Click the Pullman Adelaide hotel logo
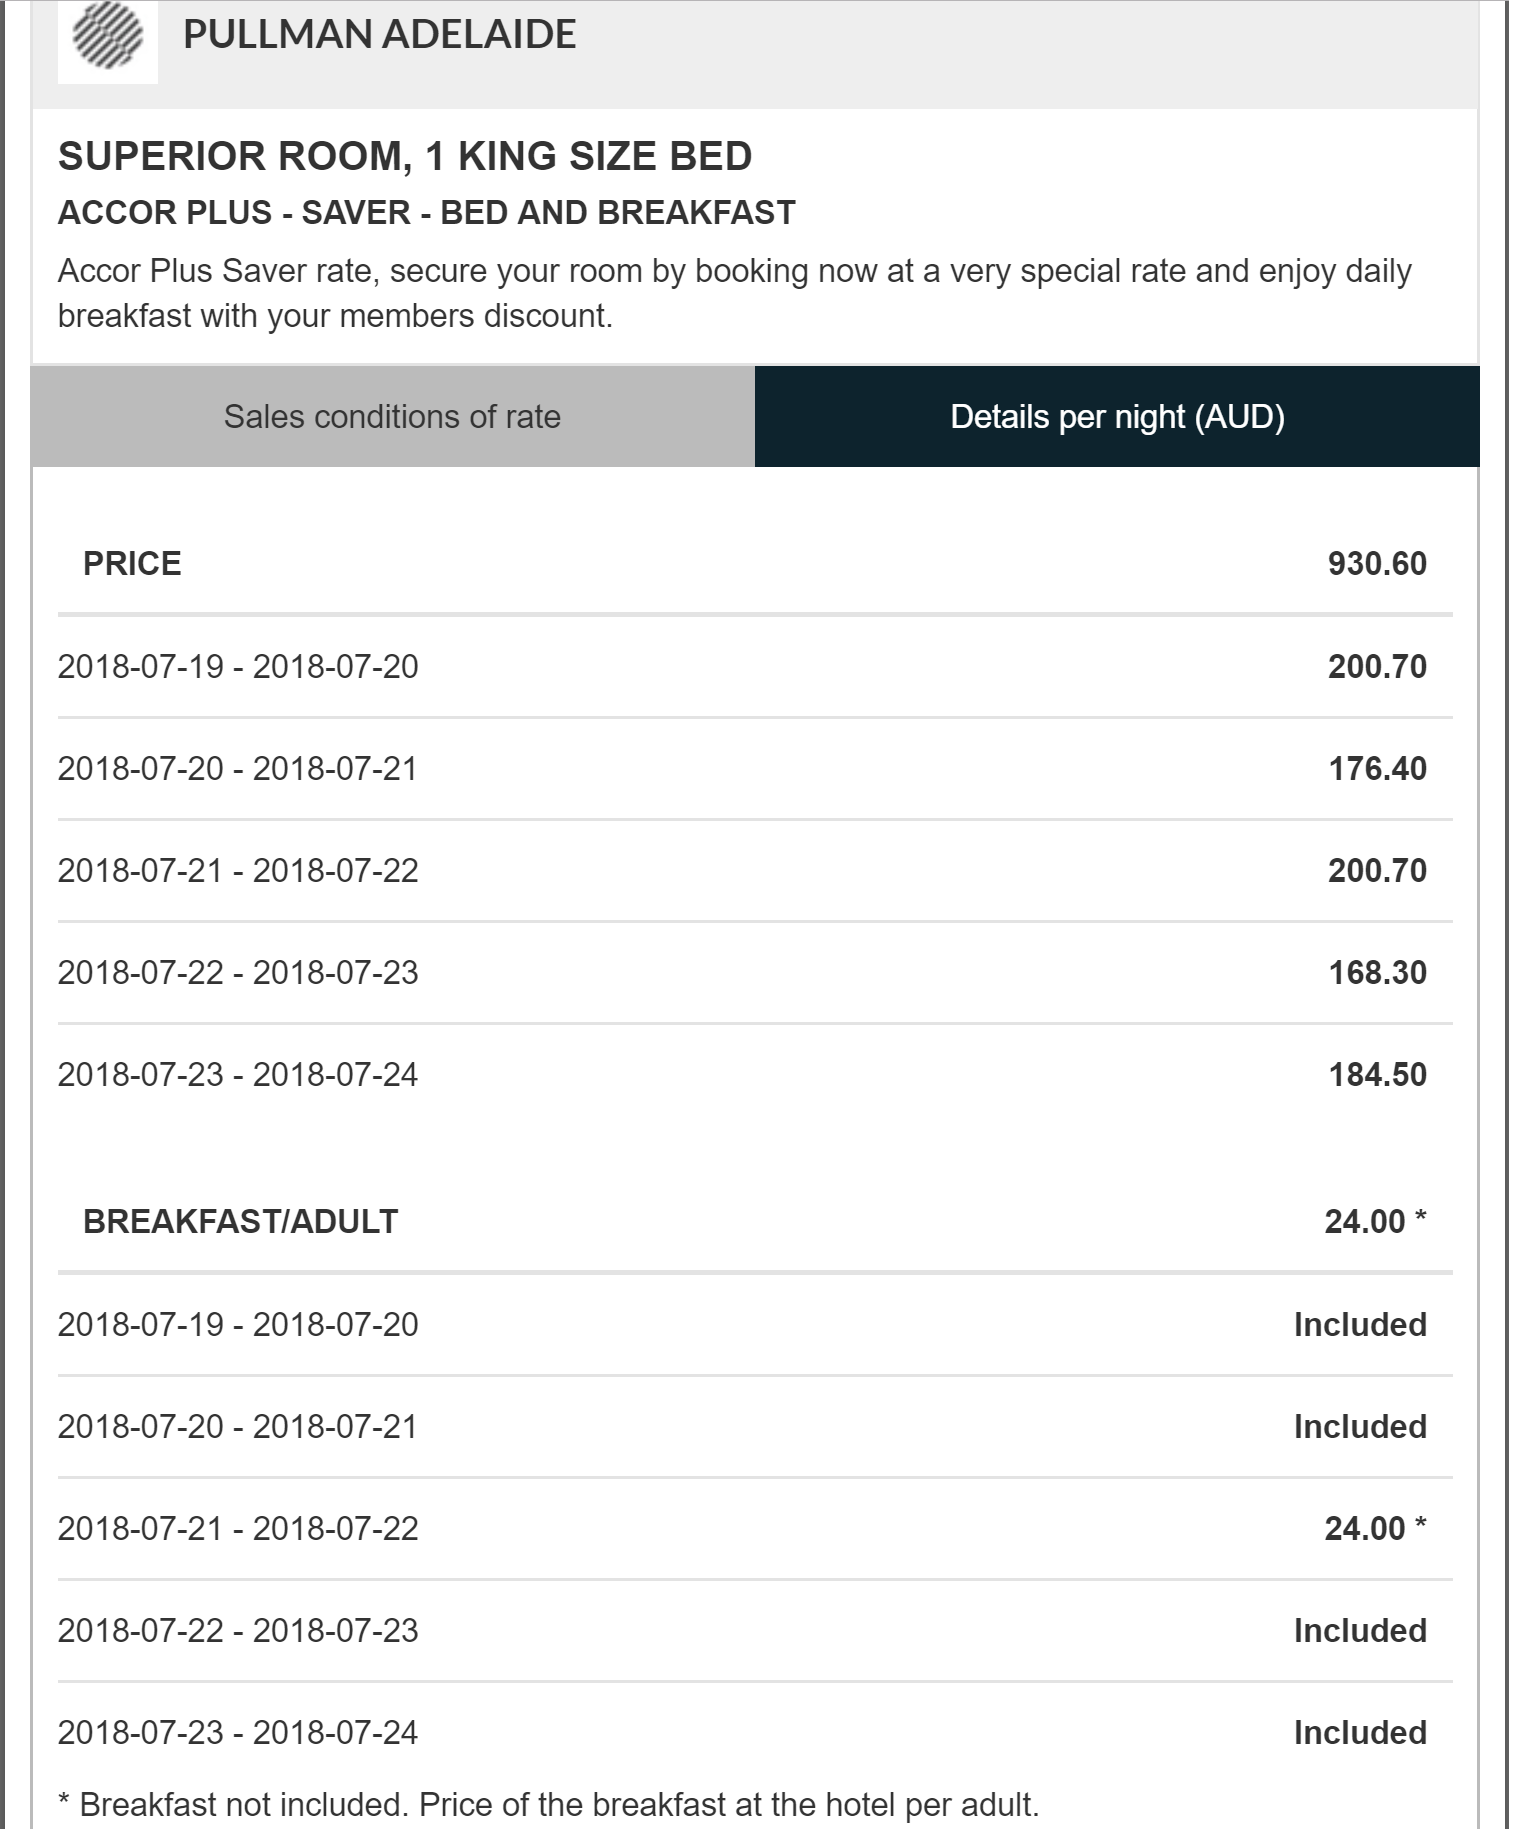 point(108,38)
